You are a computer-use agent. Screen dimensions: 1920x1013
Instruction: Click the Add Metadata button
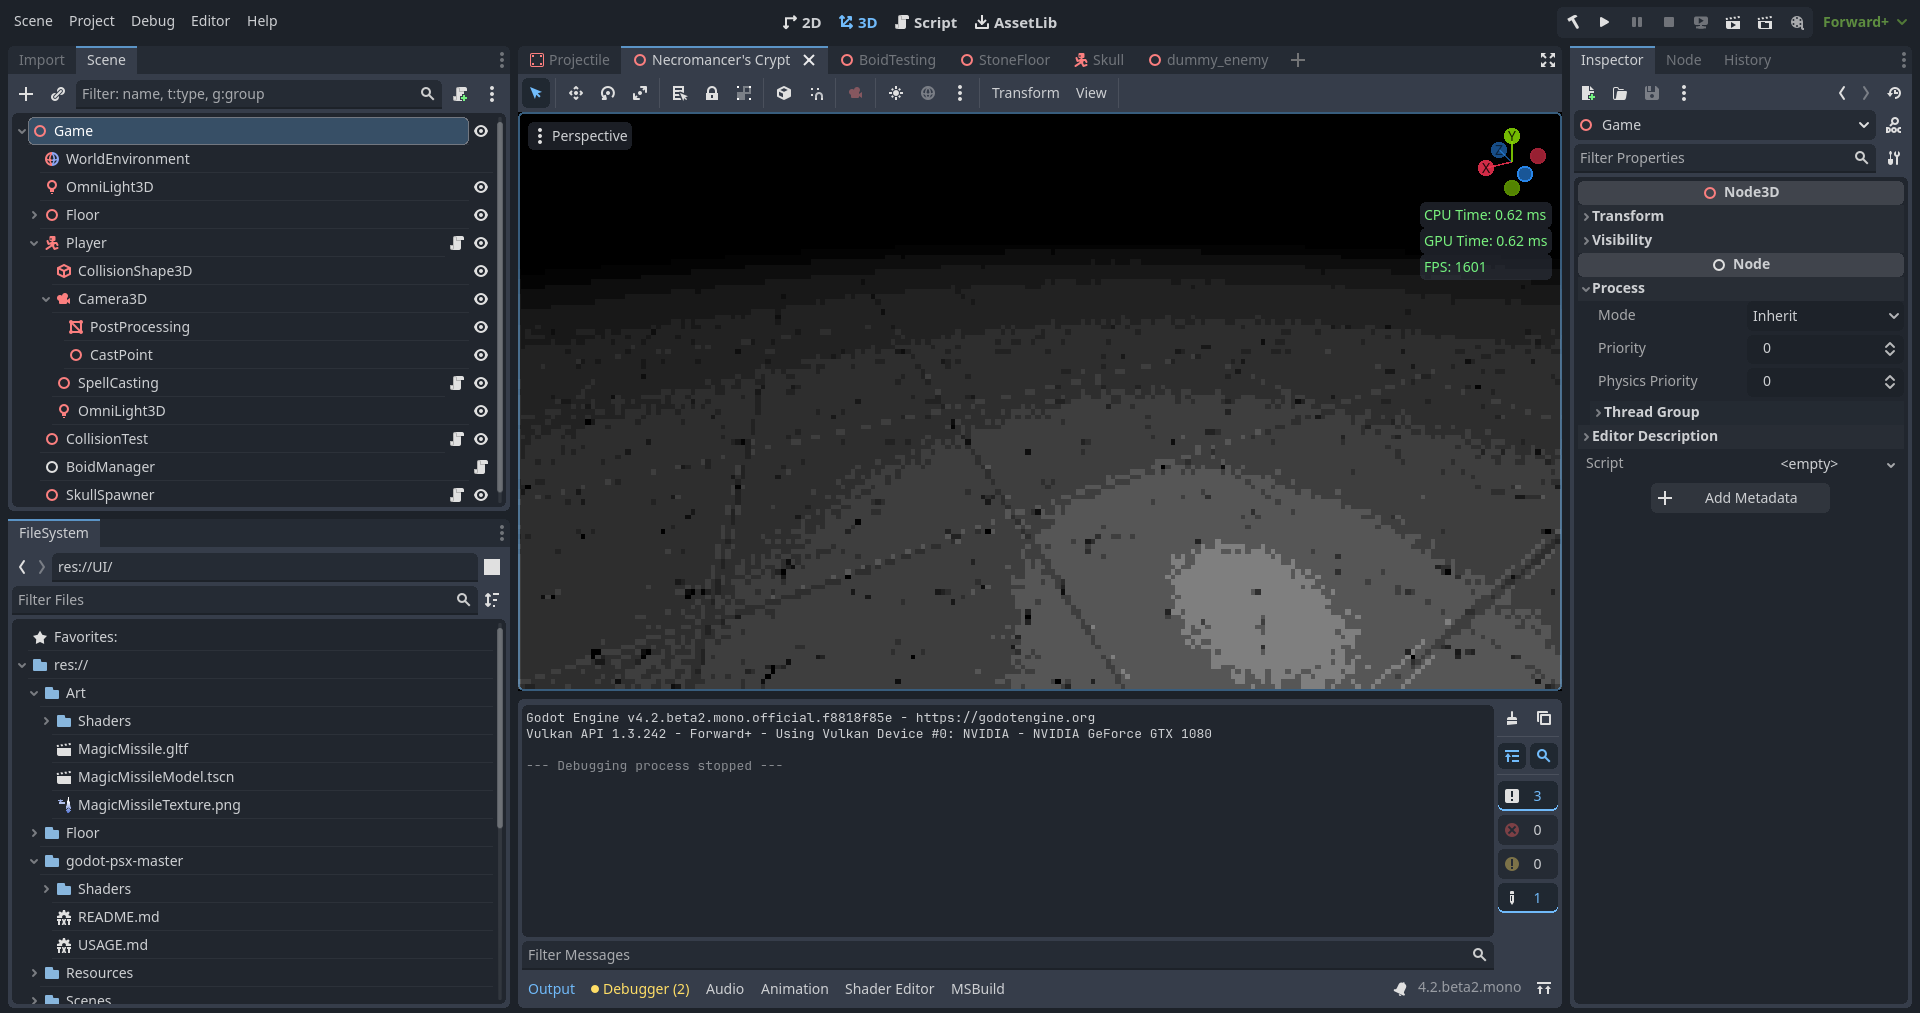1740,498
